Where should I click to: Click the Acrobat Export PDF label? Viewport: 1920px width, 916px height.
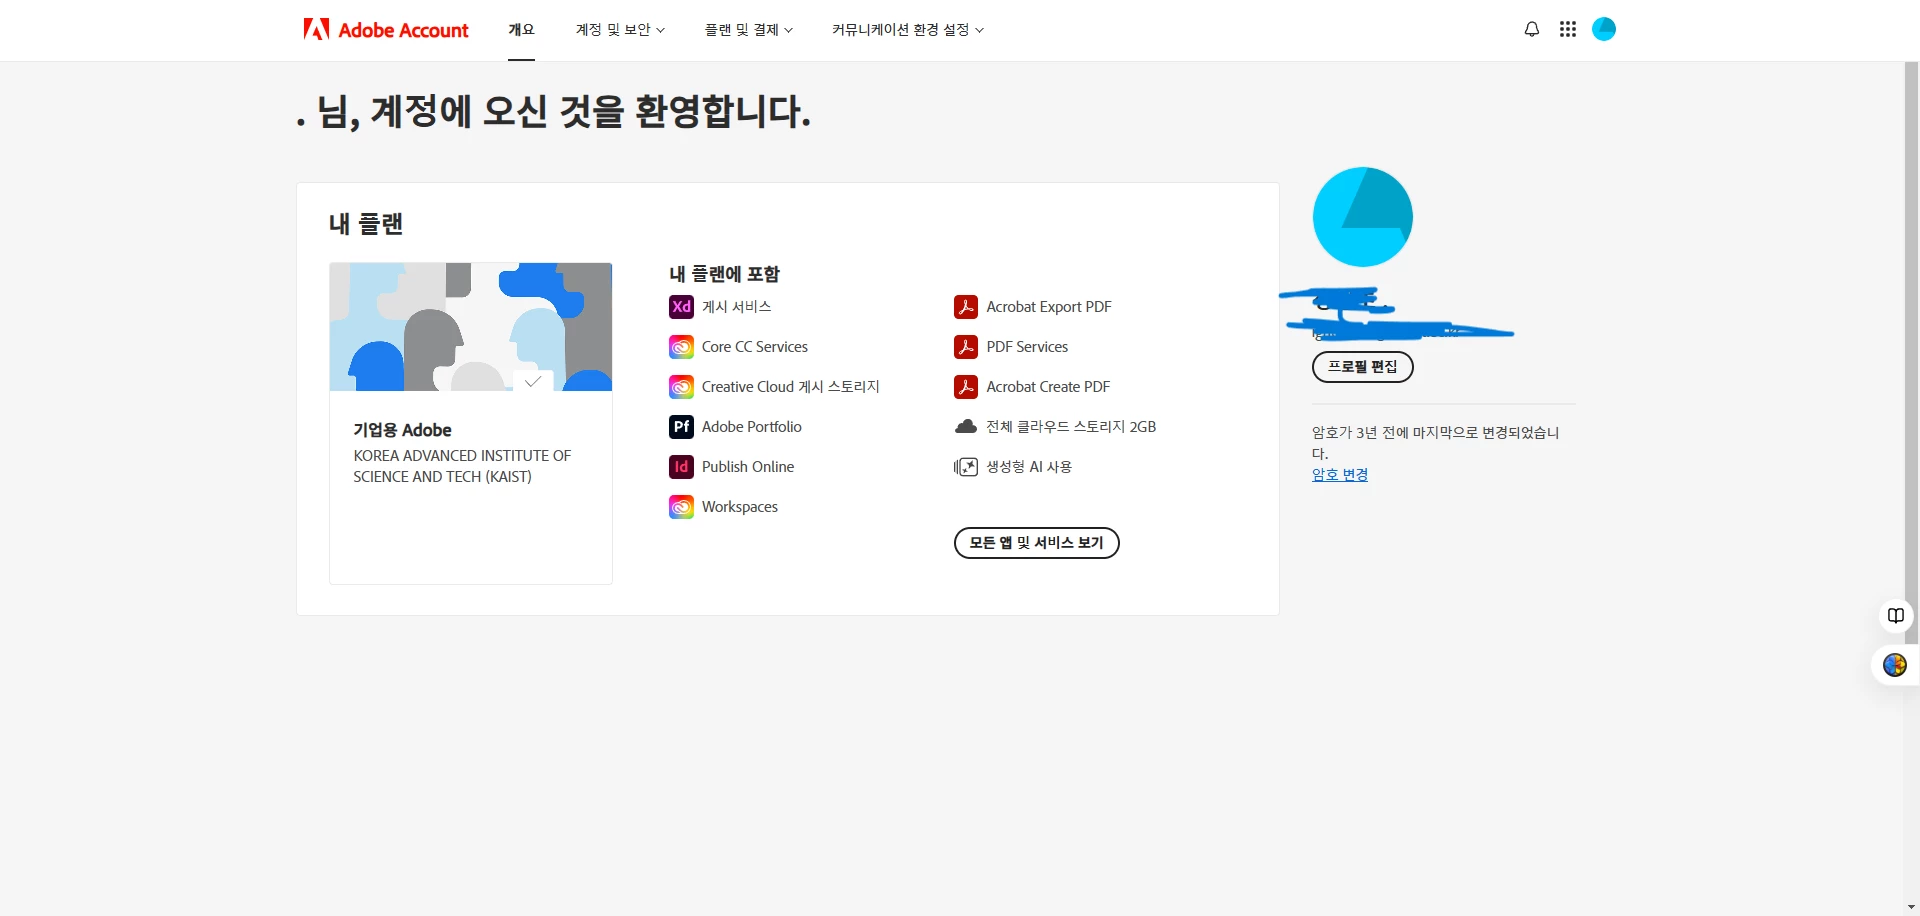[1049, 307]
